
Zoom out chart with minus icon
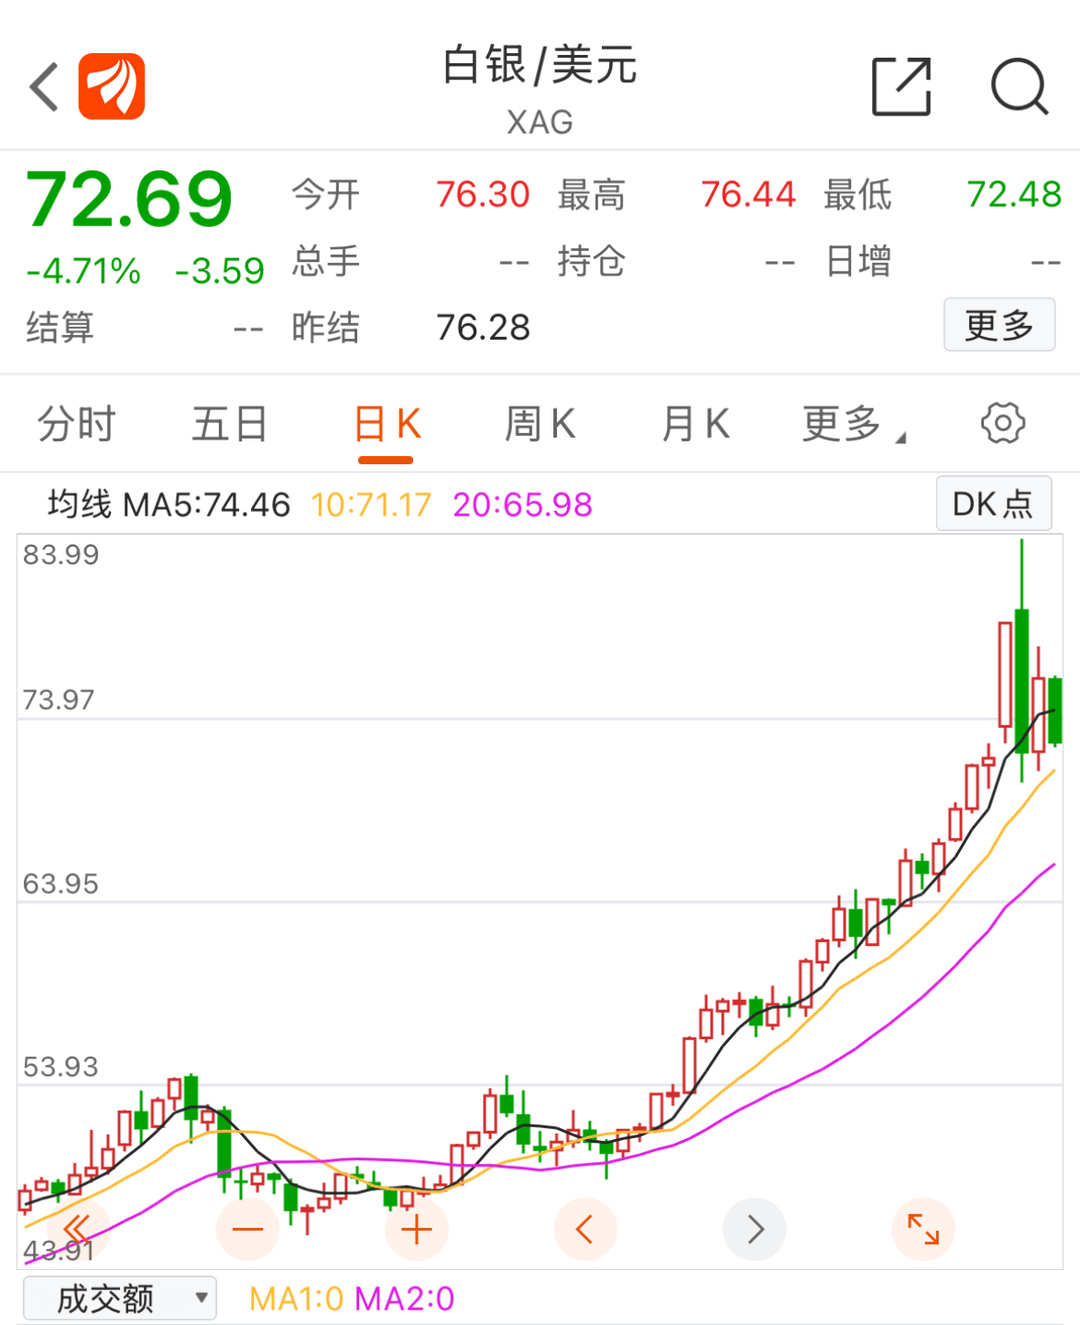click(x=247, y=1229)
